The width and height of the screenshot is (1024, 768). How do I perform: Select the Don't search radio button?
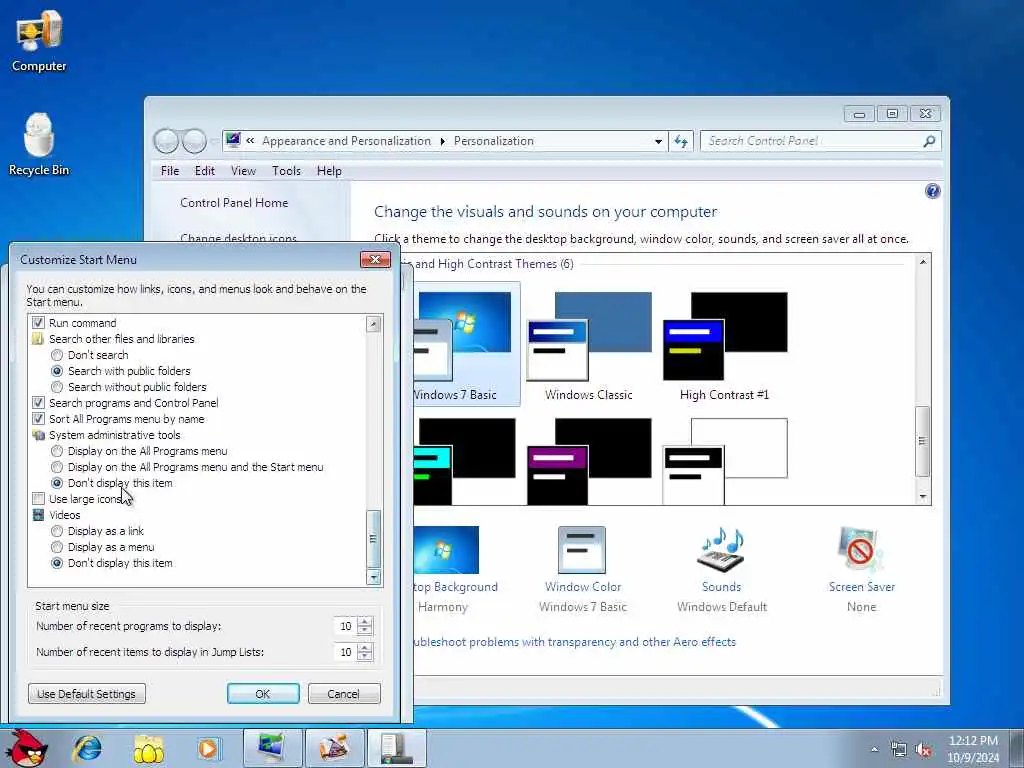[x=57, y=355]
